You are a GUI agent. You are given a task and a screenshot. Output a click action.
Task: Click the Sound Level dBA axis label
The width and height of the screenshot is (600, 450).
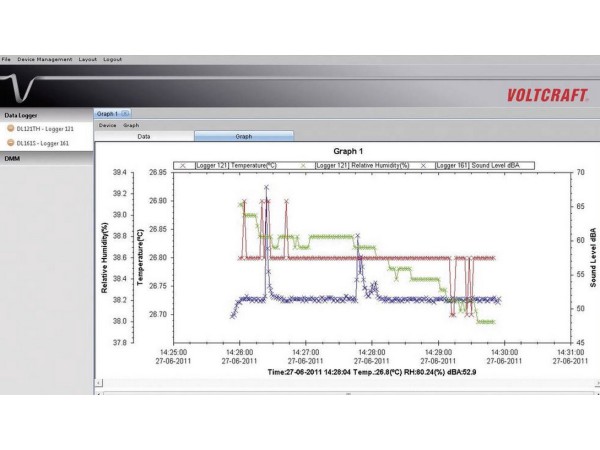593,258
